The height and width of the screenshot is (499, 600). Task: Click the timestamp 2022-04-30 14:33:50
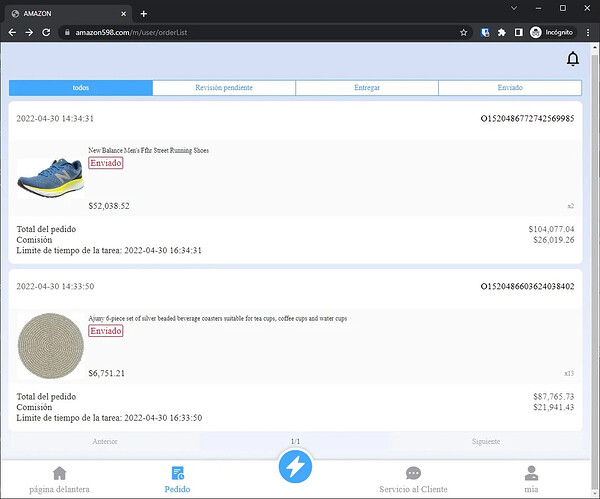(55, 286)
